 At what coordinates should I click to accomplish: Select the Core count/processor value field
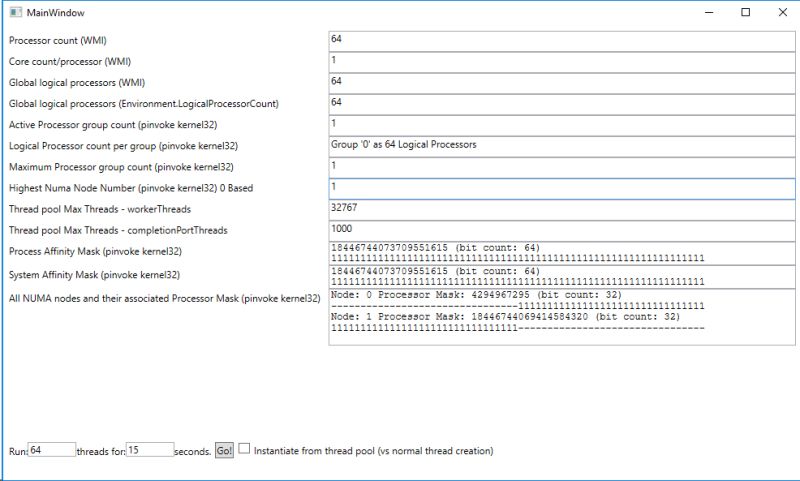click(x=562, y=62)
